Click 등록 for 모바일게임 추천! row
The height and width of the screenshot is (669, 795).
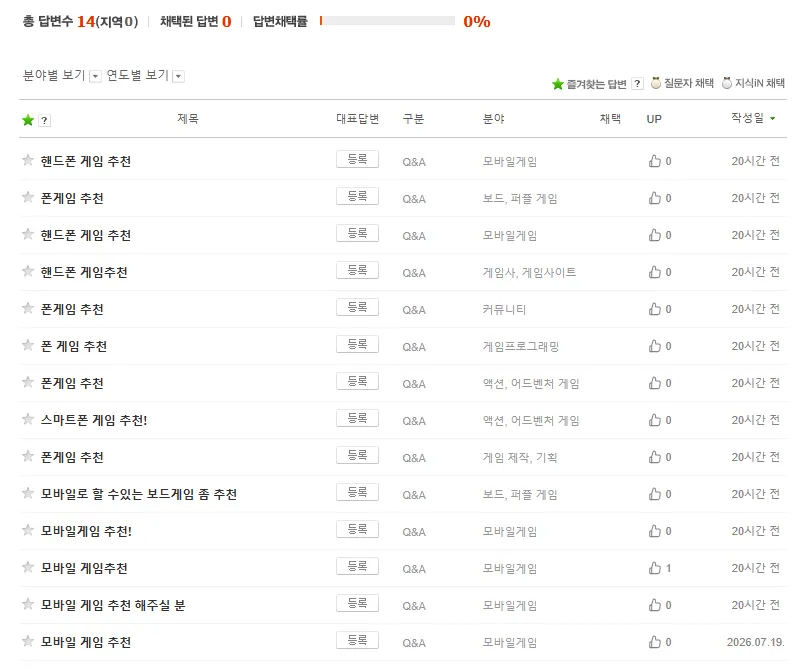pyautogui.click(x=357, y=530)
